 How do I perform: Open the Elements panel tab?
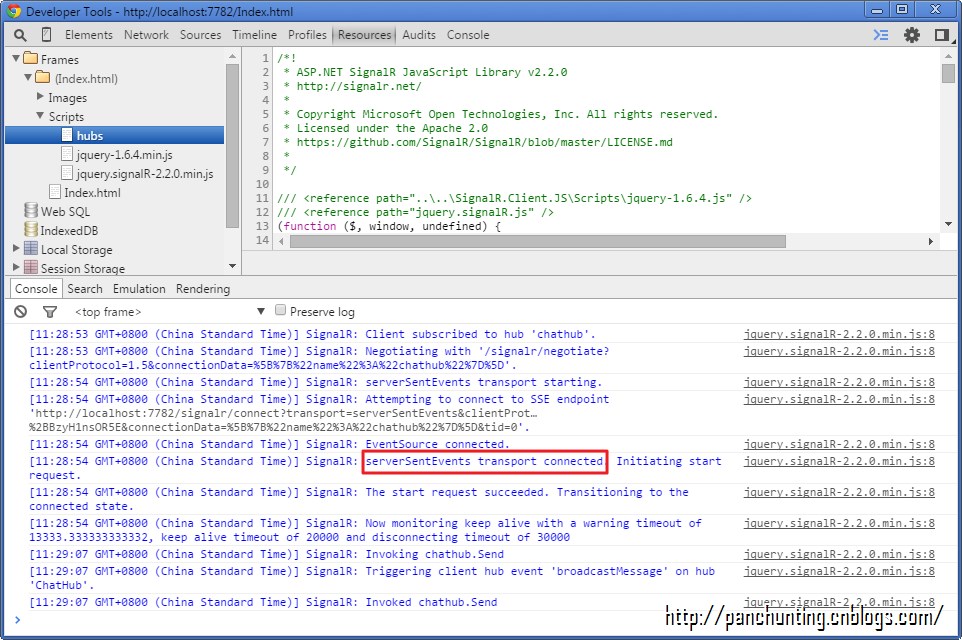pos(89,35)
